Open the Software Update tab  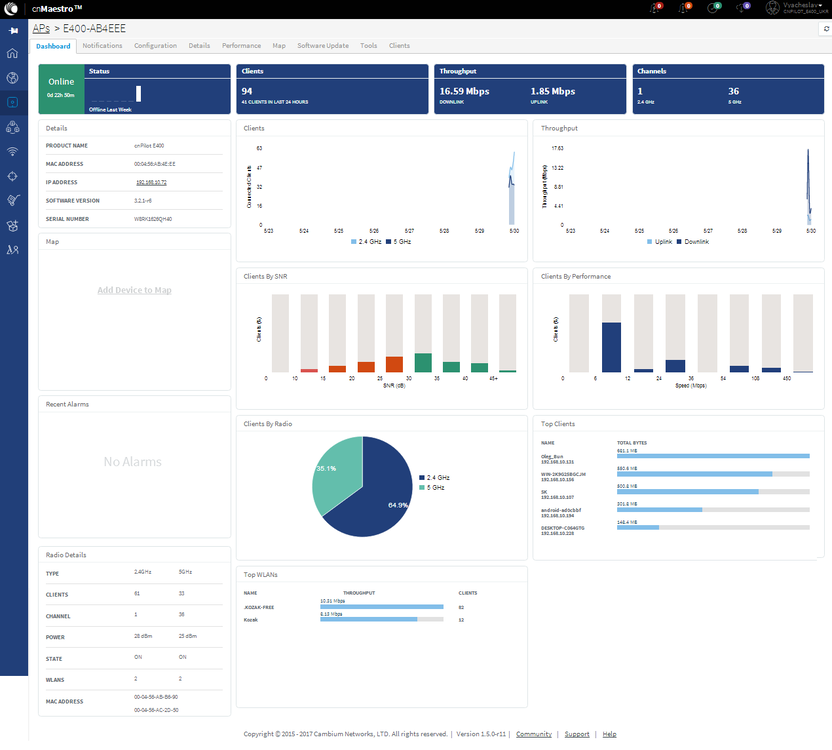tap(323, 46)
